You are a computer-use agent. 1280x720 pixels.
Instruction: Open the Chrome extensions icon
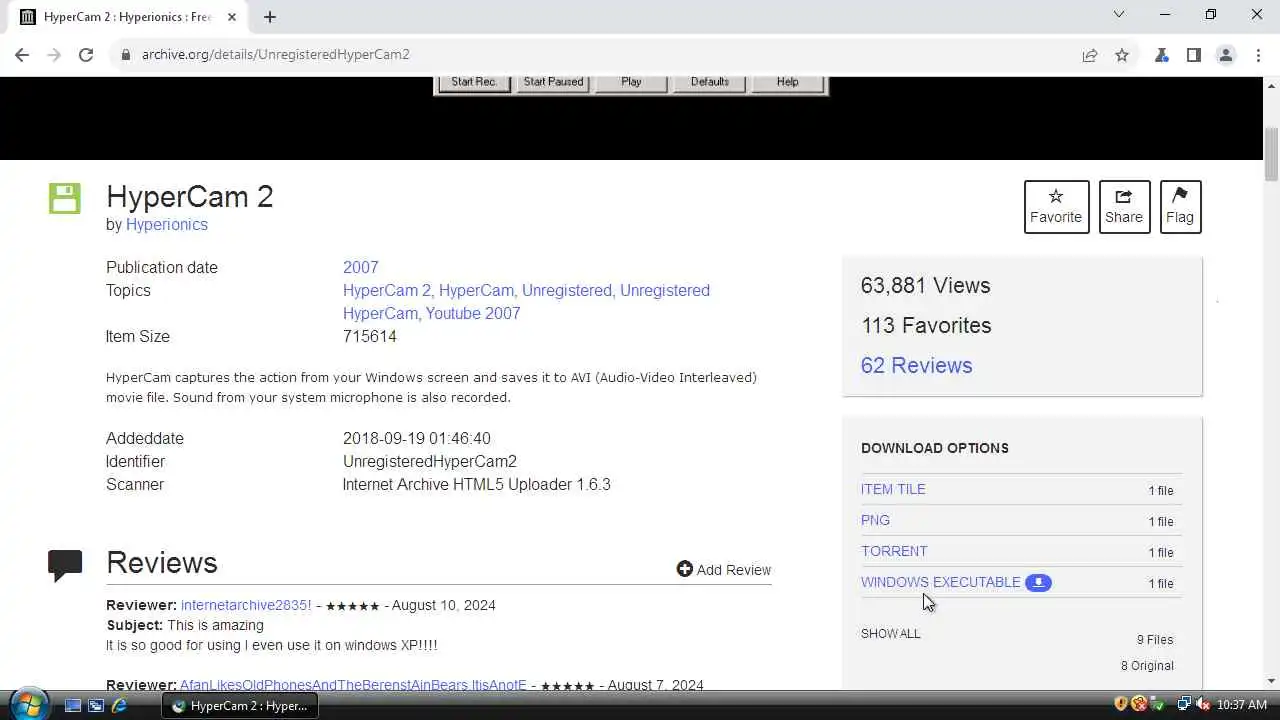coord(1161,55)
